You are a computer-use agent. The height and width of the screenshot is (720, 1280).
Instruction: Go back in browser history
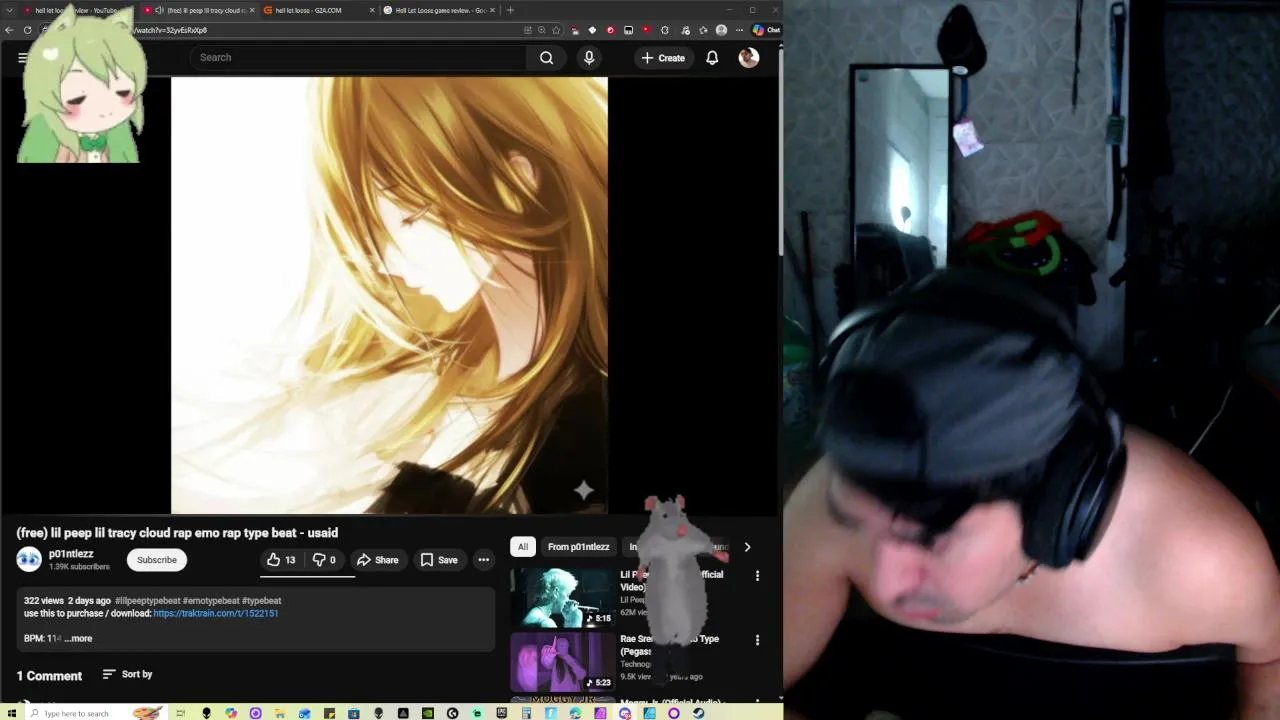click(x=9, y=30)
